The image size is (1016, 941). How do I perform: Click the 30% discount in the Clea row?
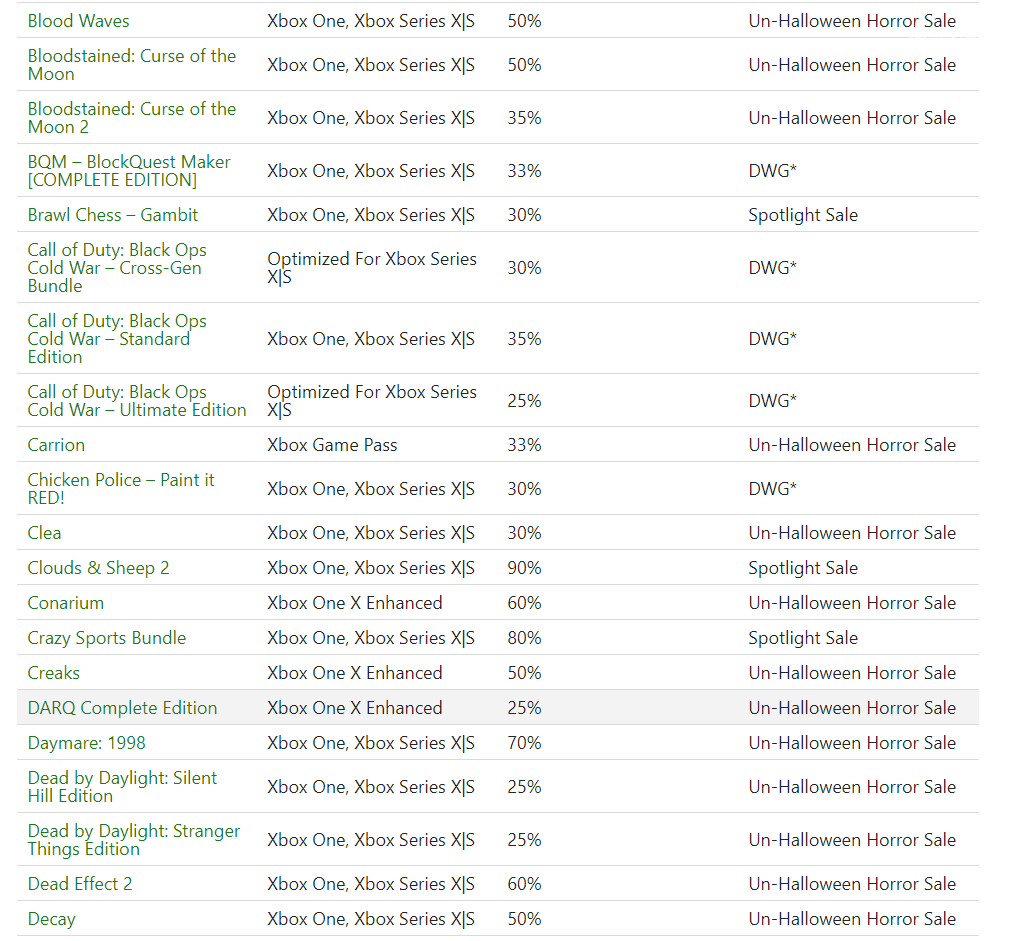[524, 533]
